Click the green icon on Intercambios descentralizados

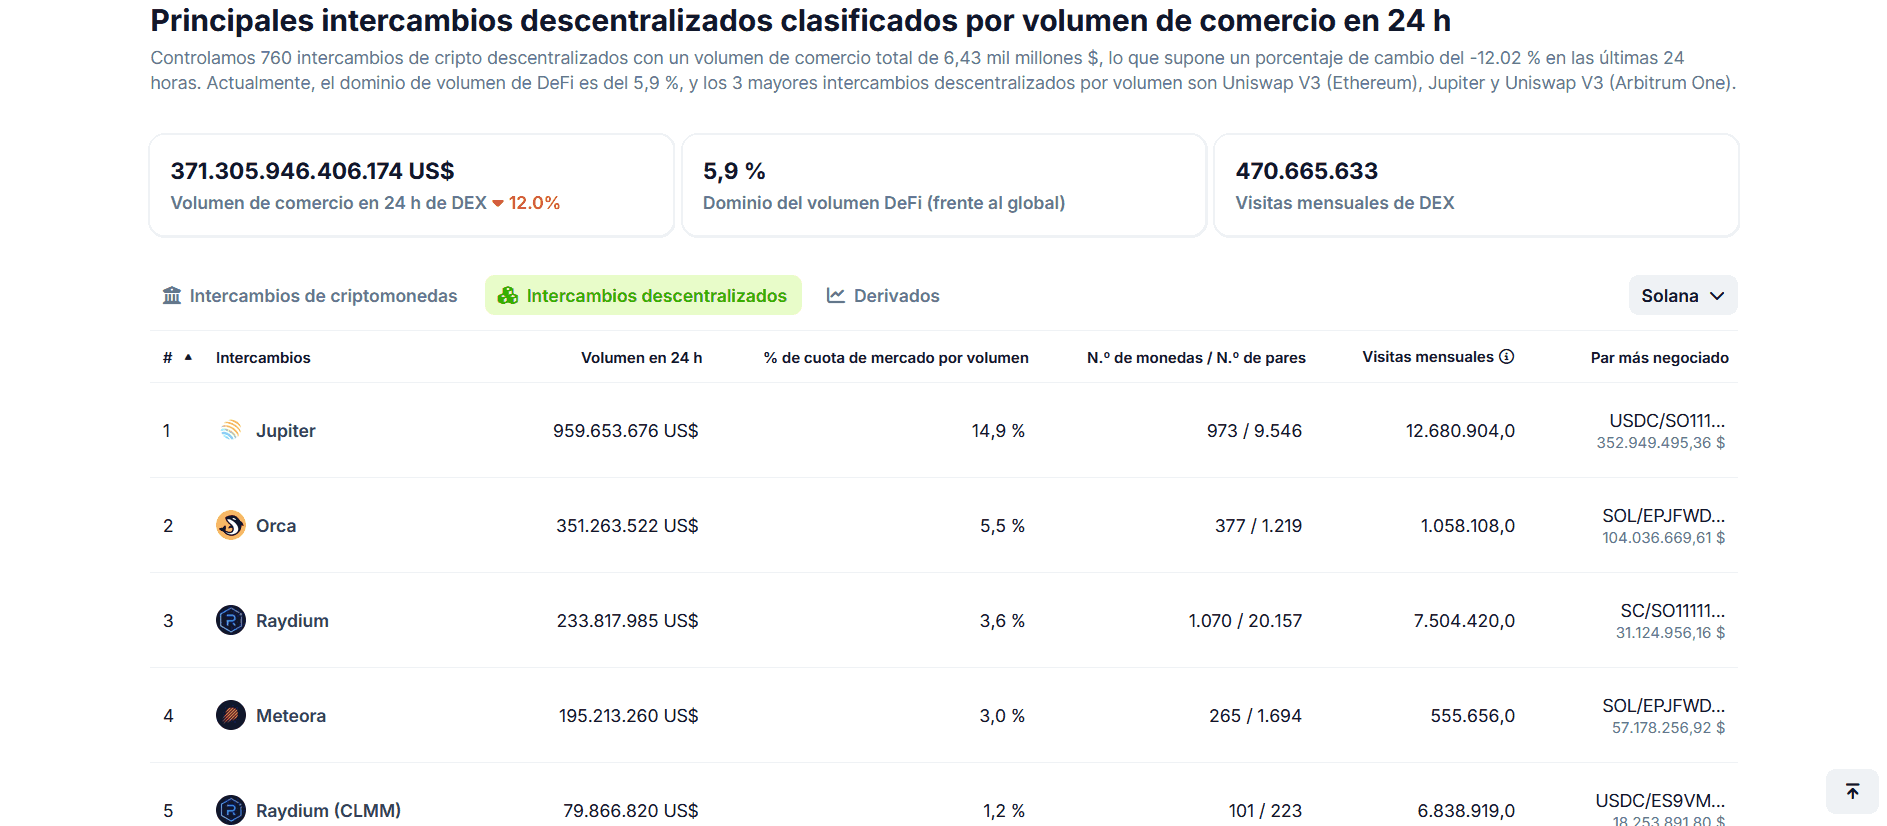point(508,295)
